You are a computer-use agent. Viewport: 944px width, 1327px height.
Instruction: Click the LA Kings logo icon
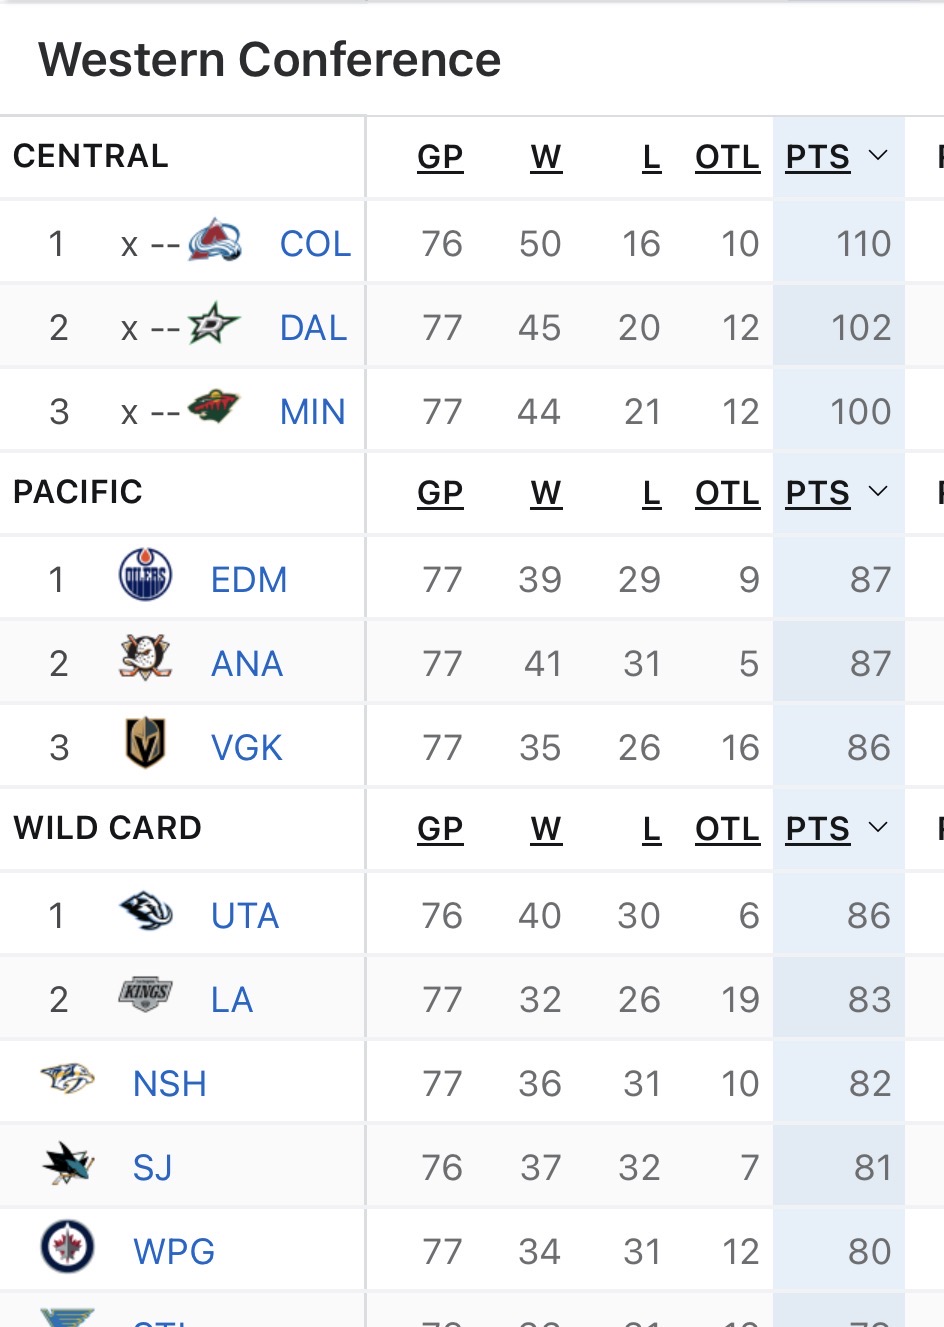click(x=145, y=995)
